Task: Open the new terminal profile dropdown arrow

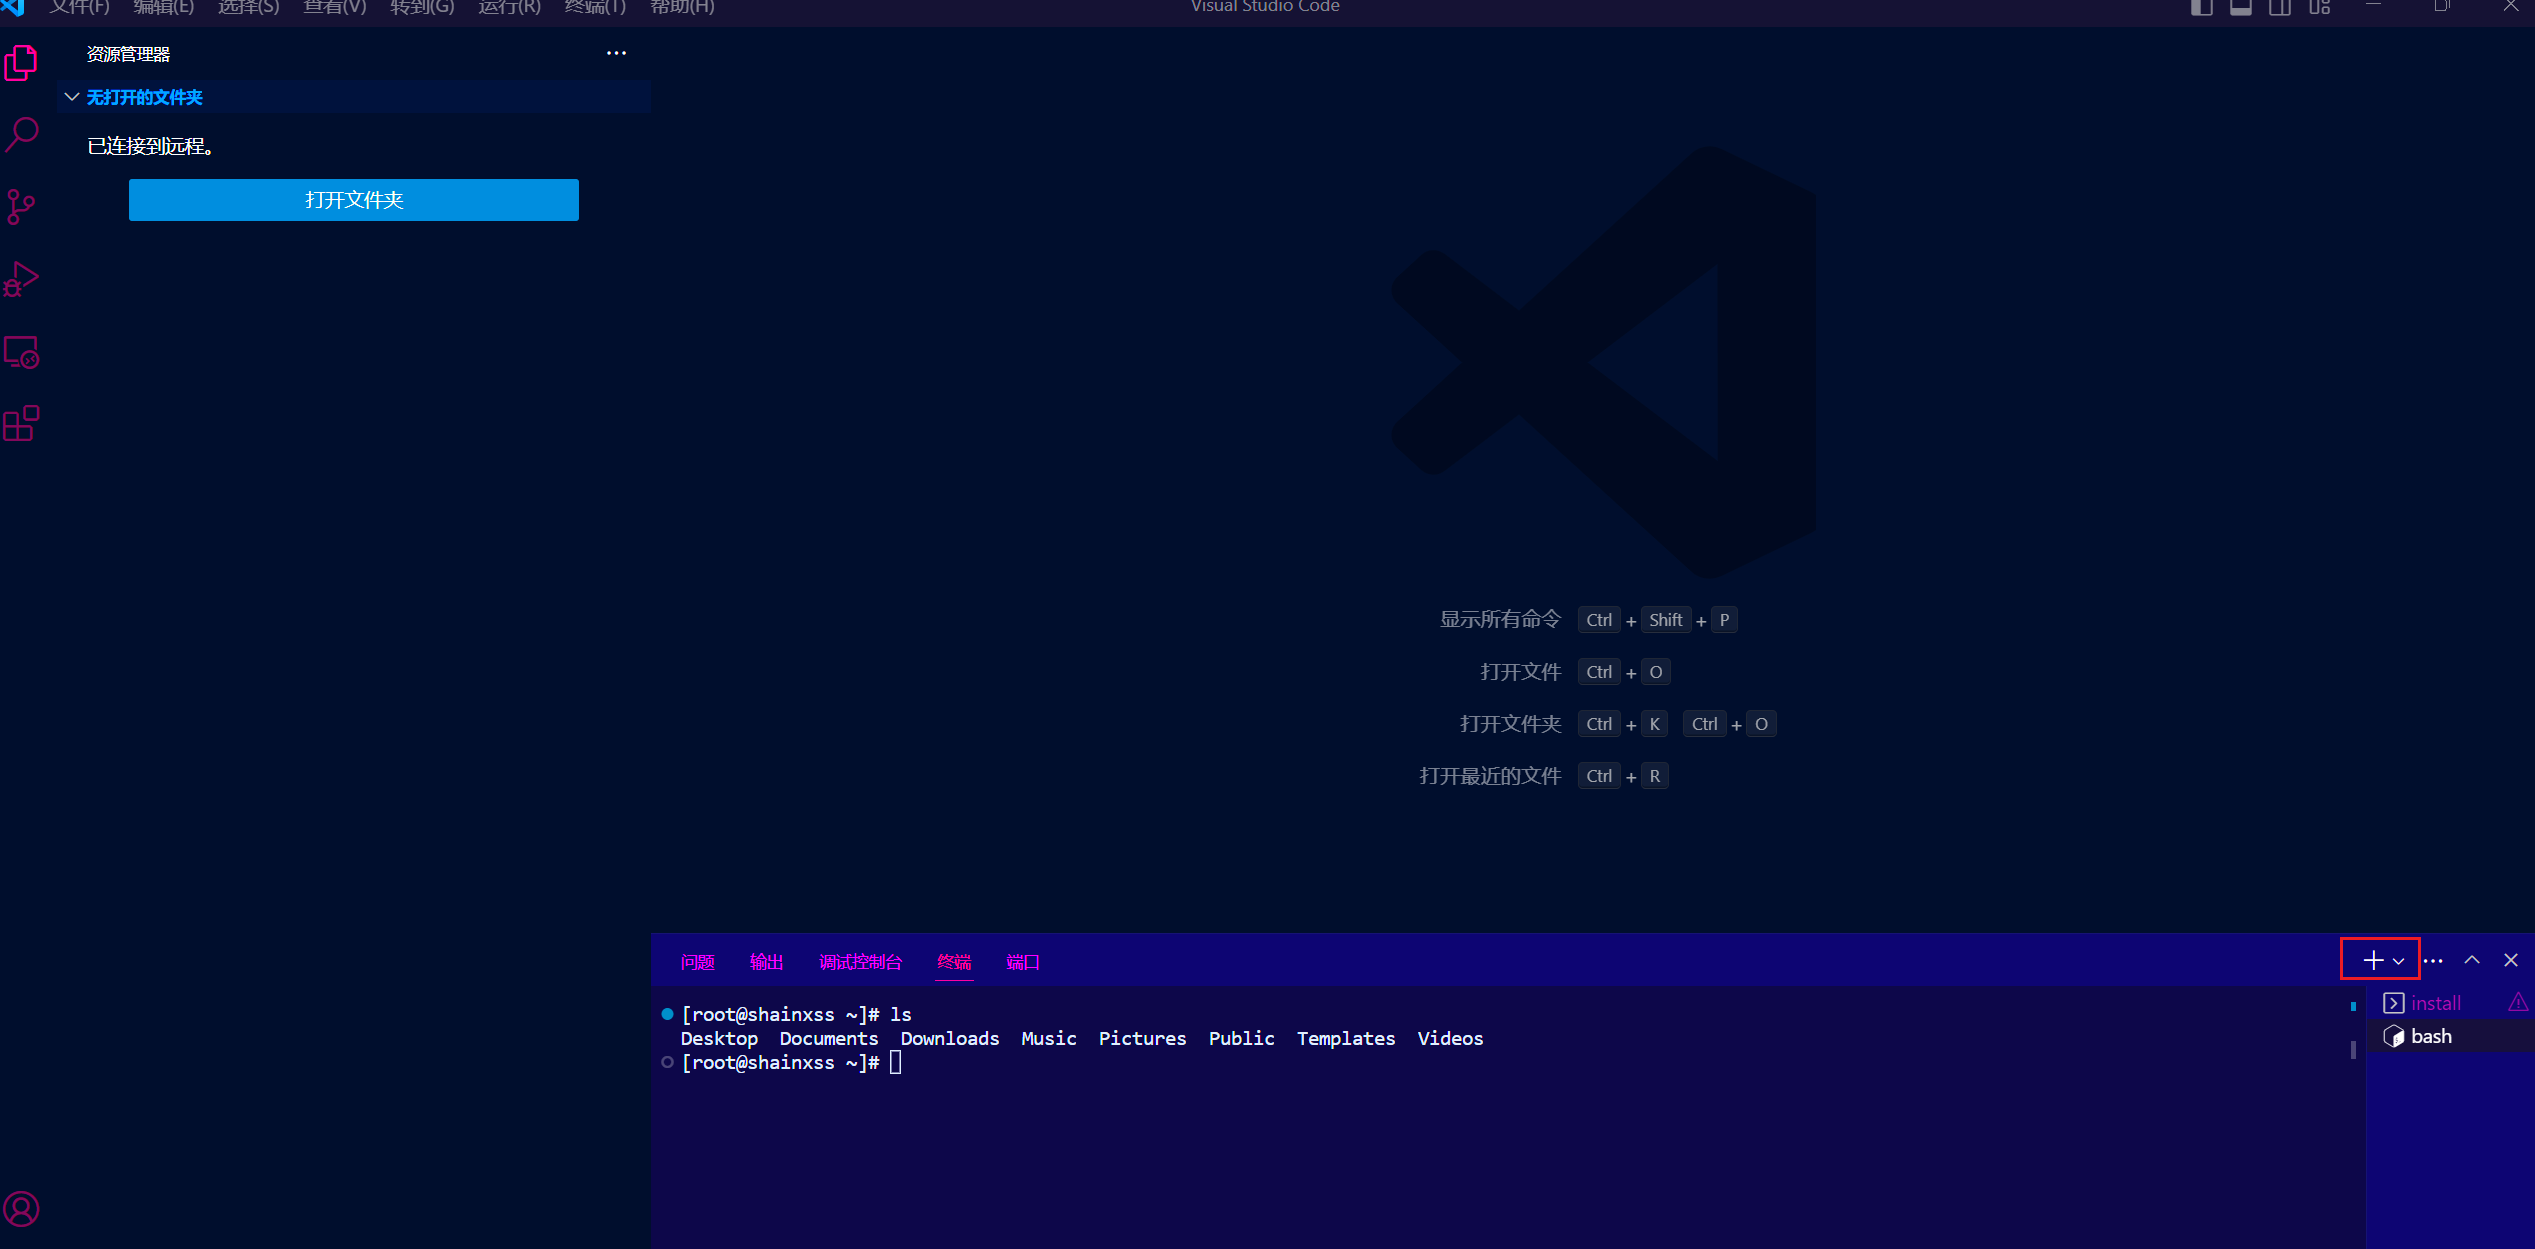Action: [x=2398, y=961]
